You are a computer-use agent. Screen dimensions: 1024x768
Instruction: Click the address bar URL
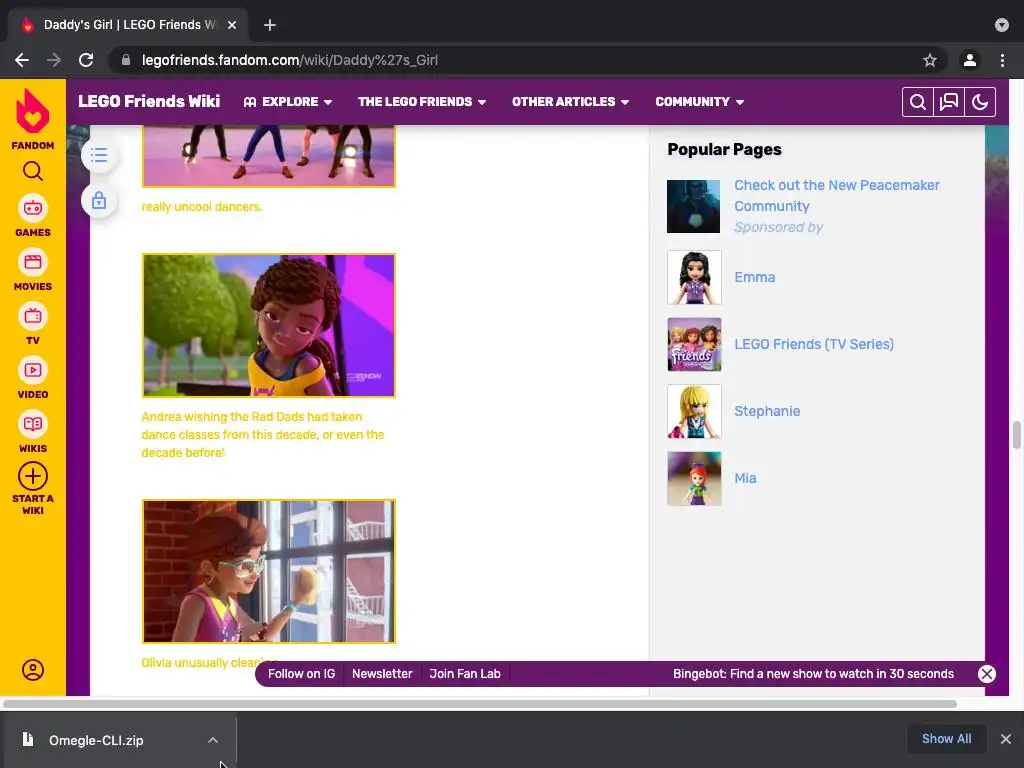click(289, 60)
